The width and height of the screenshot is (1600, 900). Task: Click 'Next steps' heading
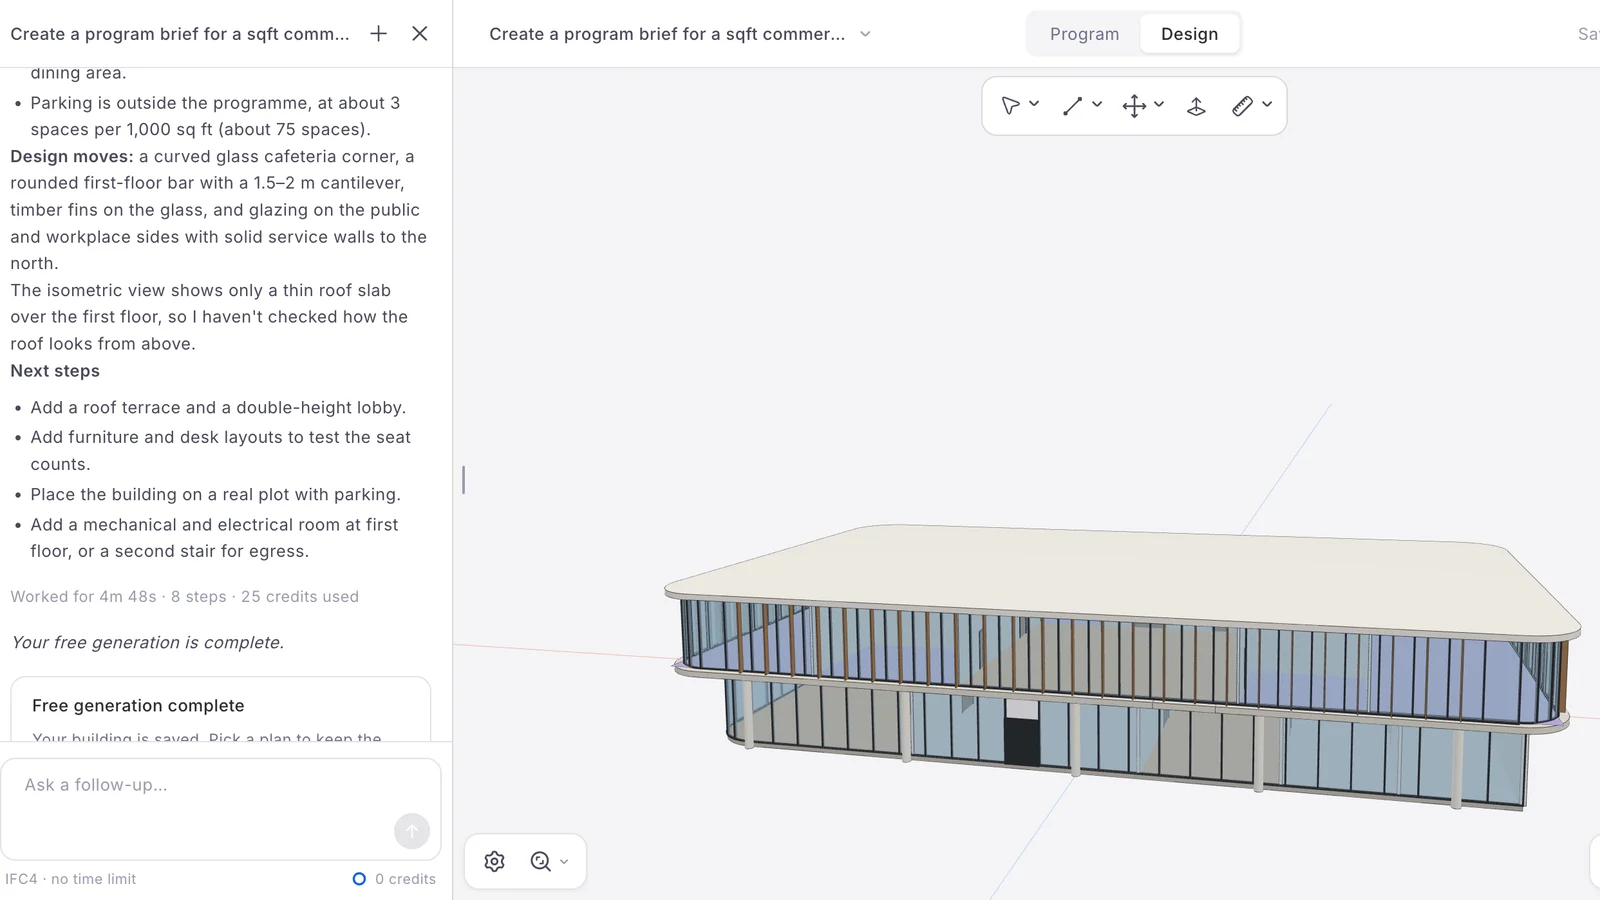coord(55,371)
